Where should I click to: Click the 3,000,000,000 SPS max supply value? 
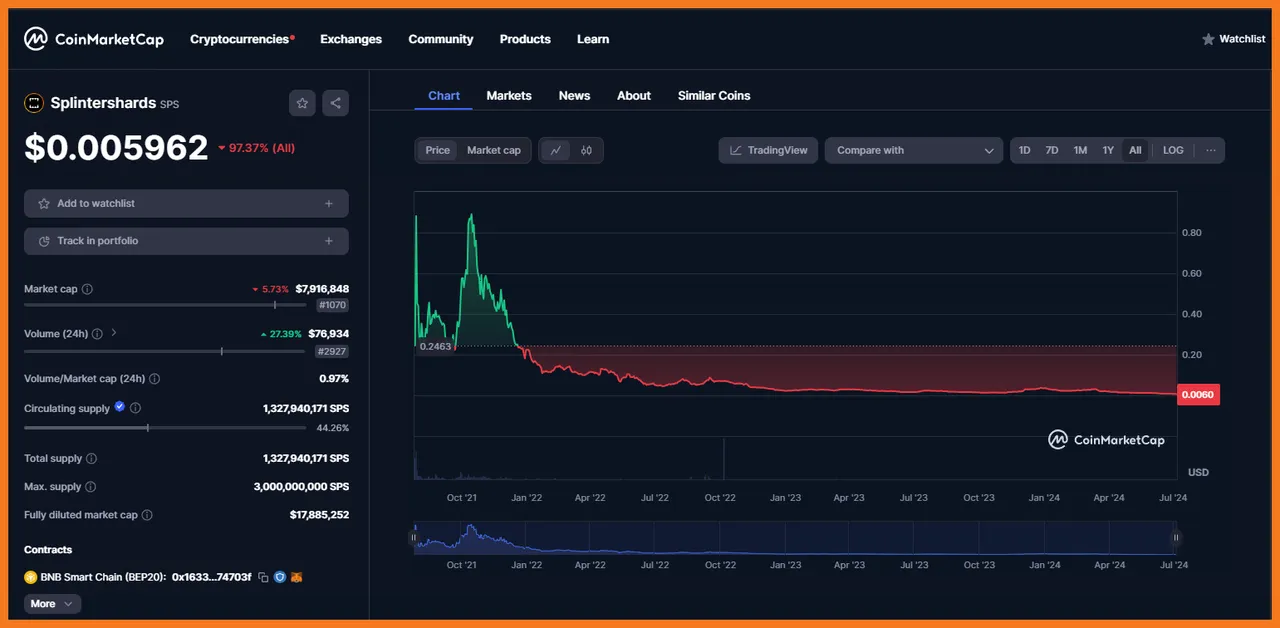[301, 487]
